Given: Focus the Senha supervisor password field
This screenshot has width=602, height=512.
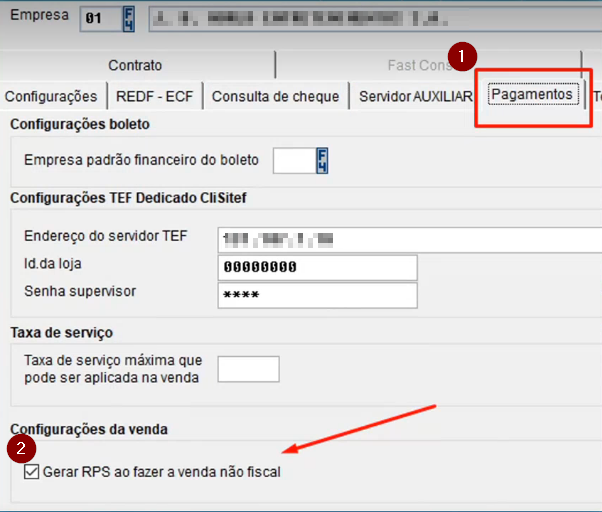Looking at the screenshot, I should [x=316, y=295].
